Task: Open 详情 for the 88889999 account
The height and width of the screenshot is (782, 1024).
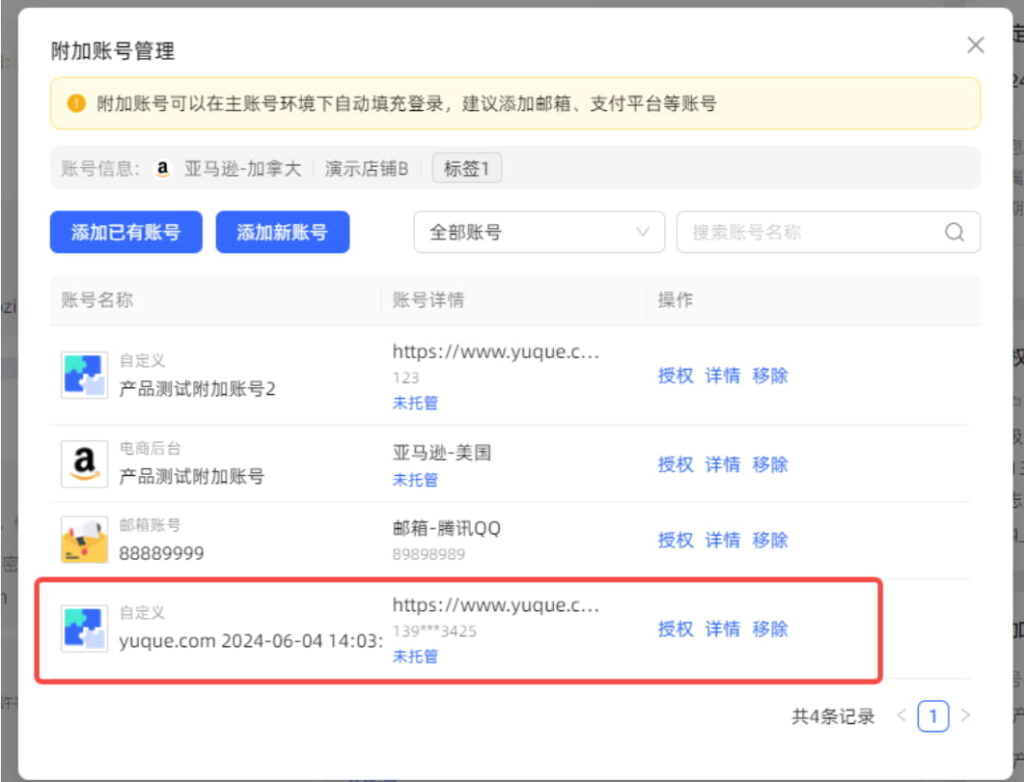Action: click(722, 540)
